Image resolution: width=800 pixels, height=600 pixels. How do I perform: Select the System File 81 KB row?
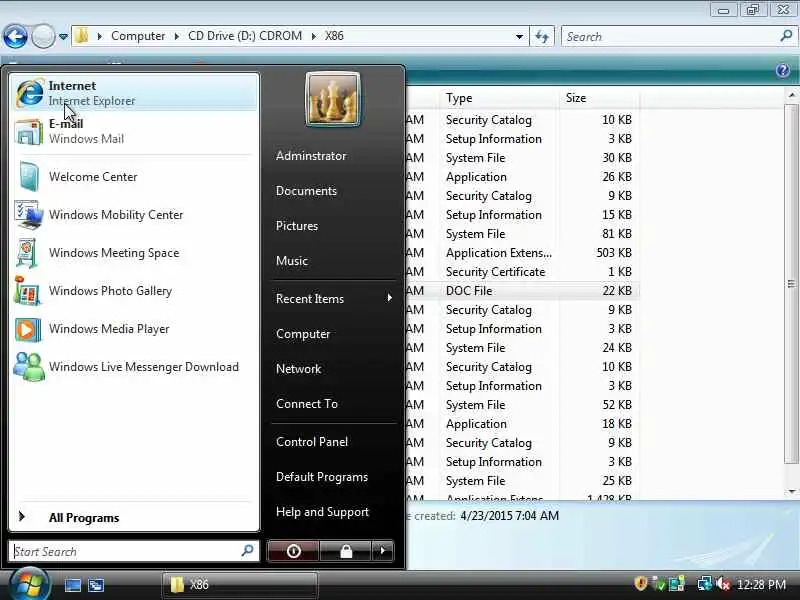(522, 234)
